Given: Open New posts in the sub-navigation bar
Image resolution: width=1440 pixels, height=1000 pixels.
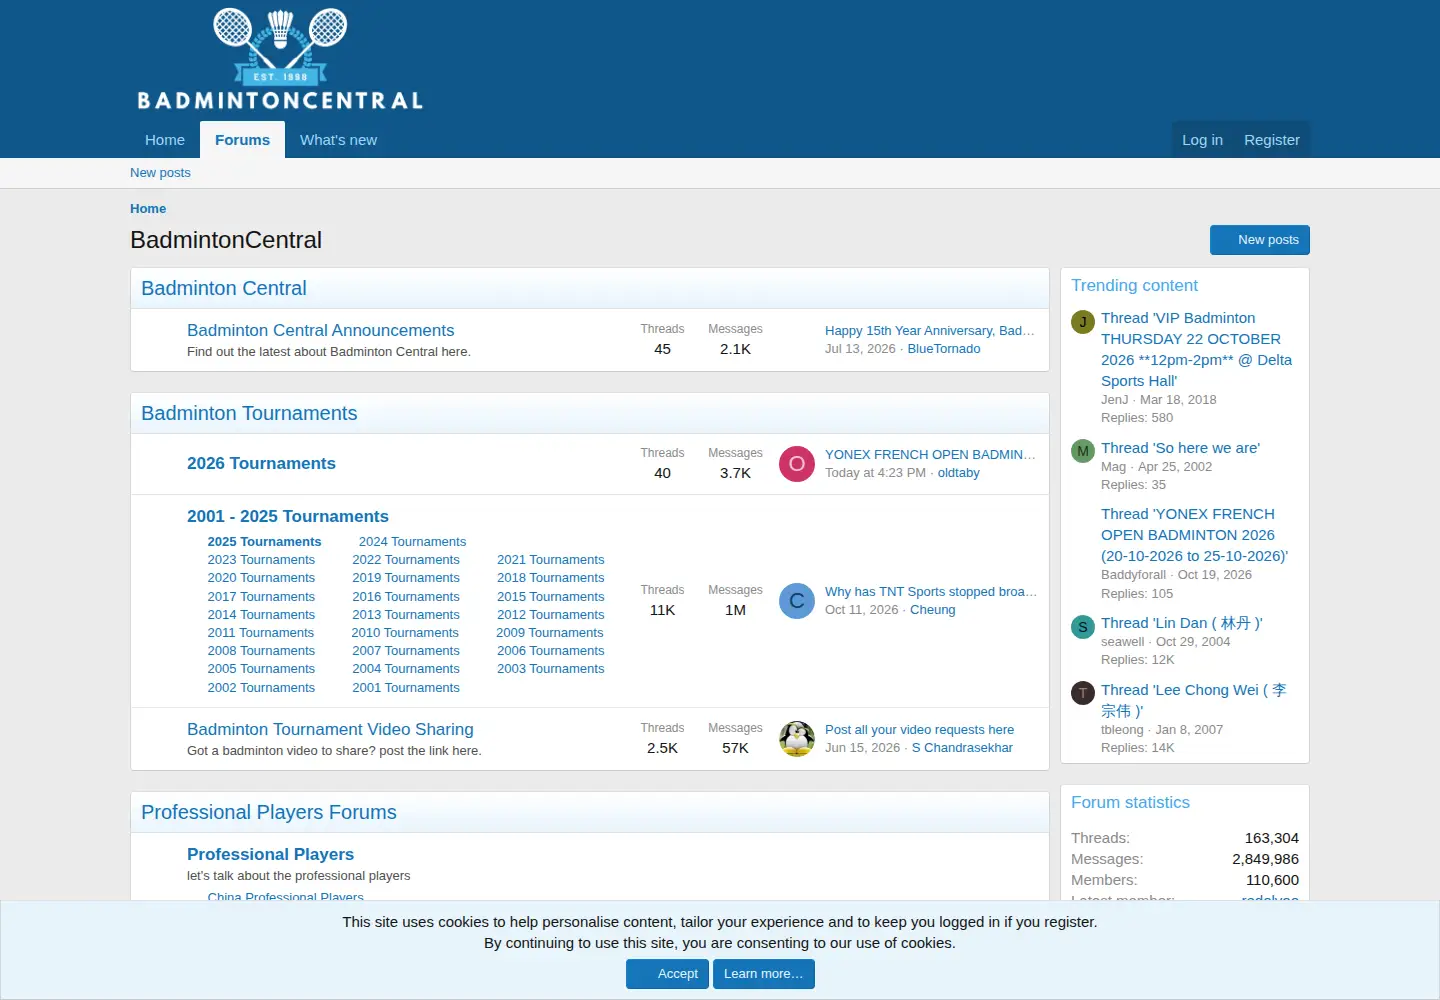Looking at the screenshot, I should pos(160,173).
